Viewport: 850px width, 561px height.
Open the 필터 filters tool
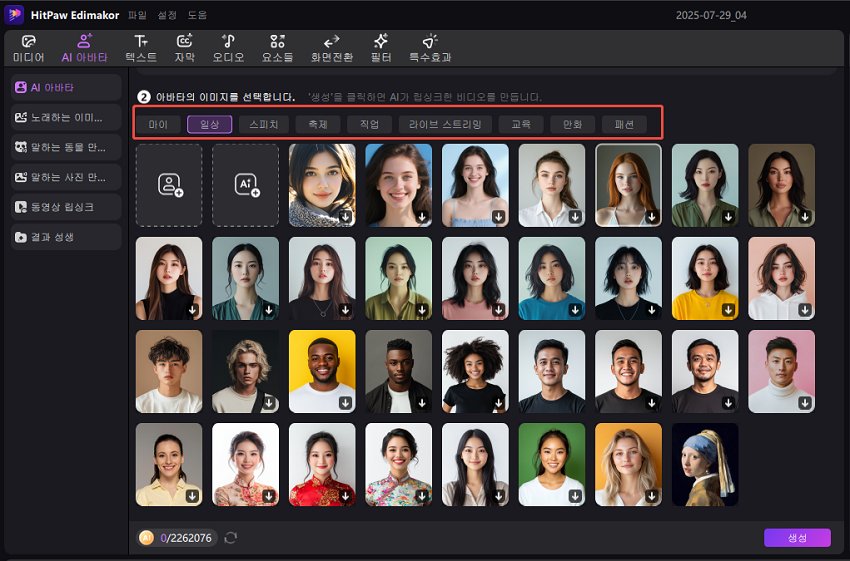pos(381,48)
